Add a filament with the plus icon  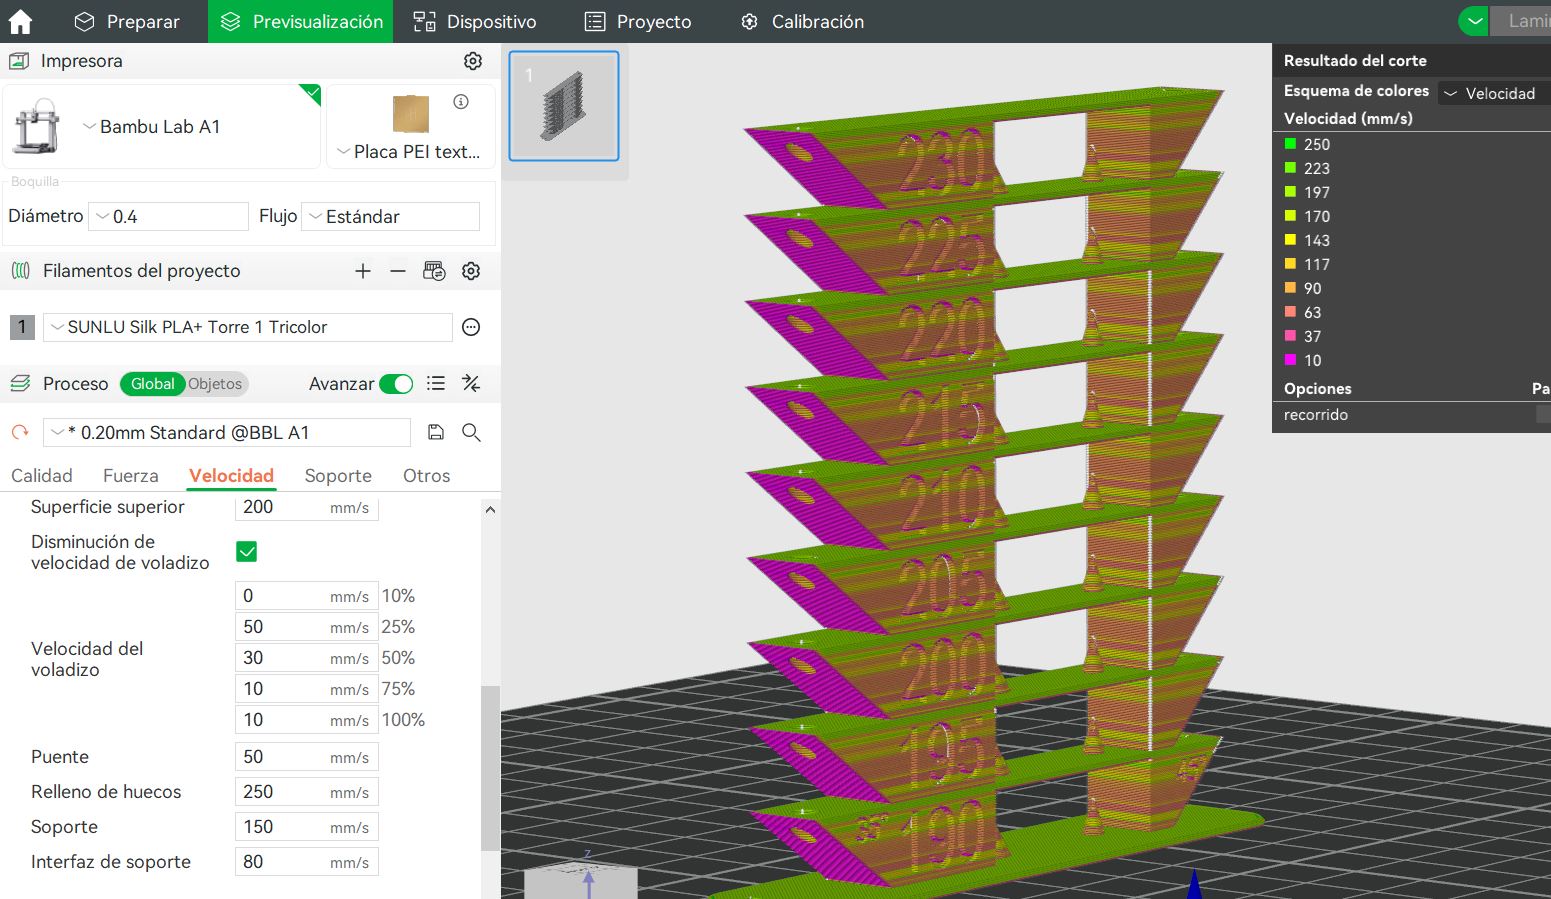click(363, 271)
